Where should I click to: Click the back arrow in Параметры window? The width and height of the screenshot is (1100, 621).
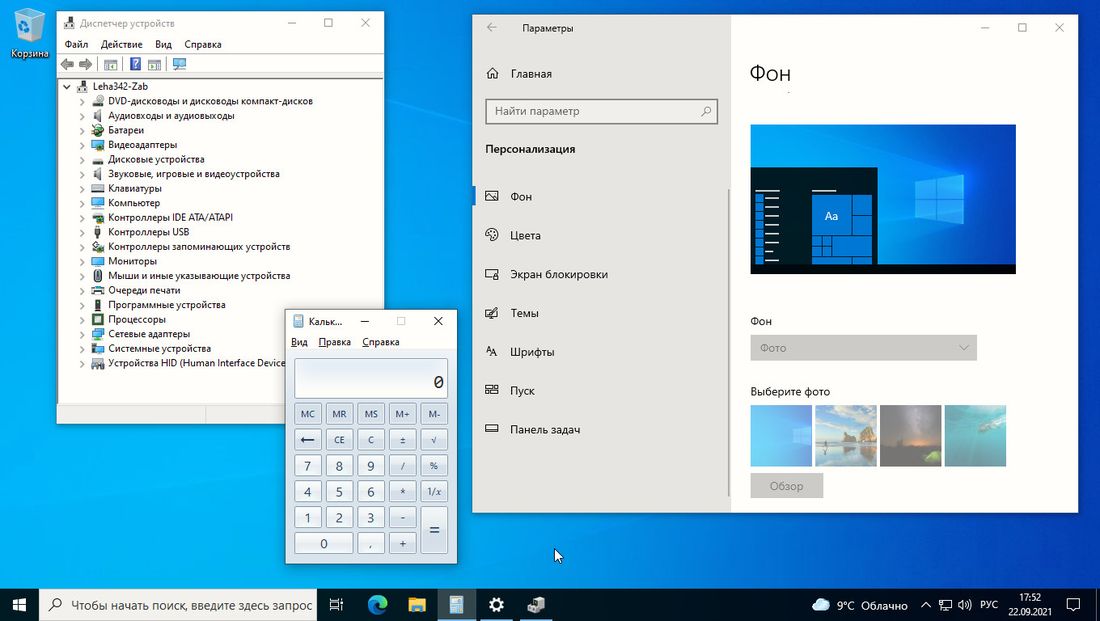point(492,27)
